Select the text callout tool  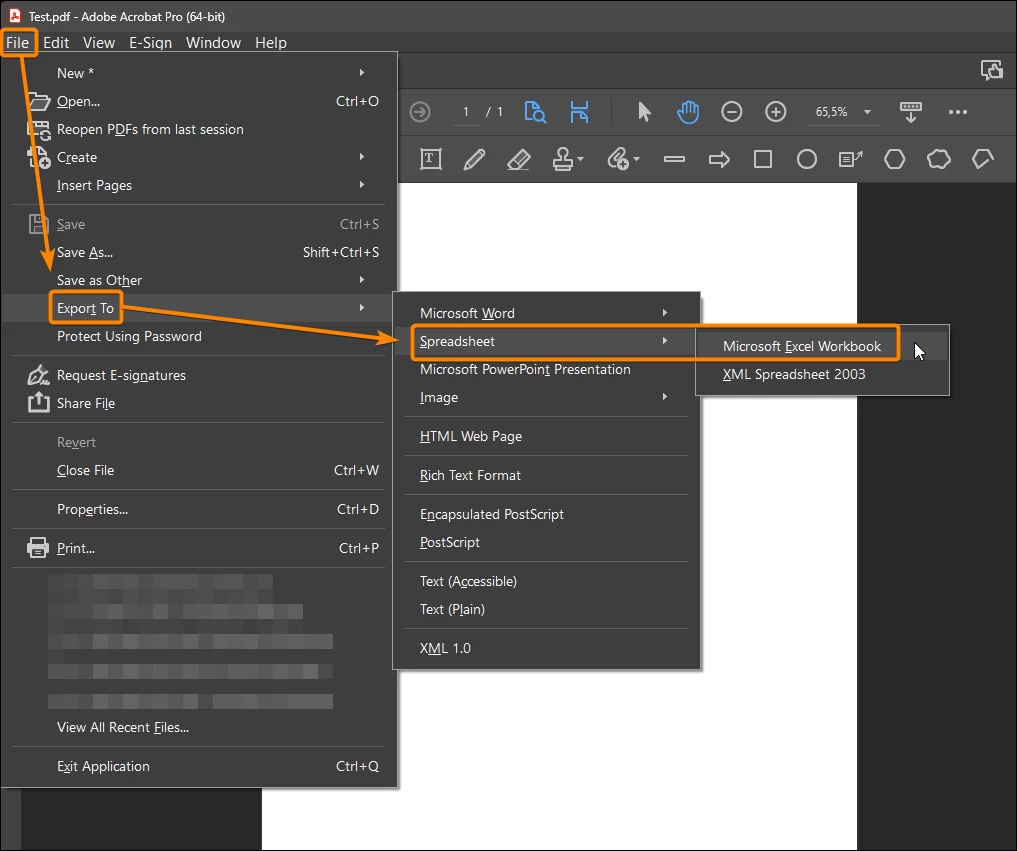point(850,159)
